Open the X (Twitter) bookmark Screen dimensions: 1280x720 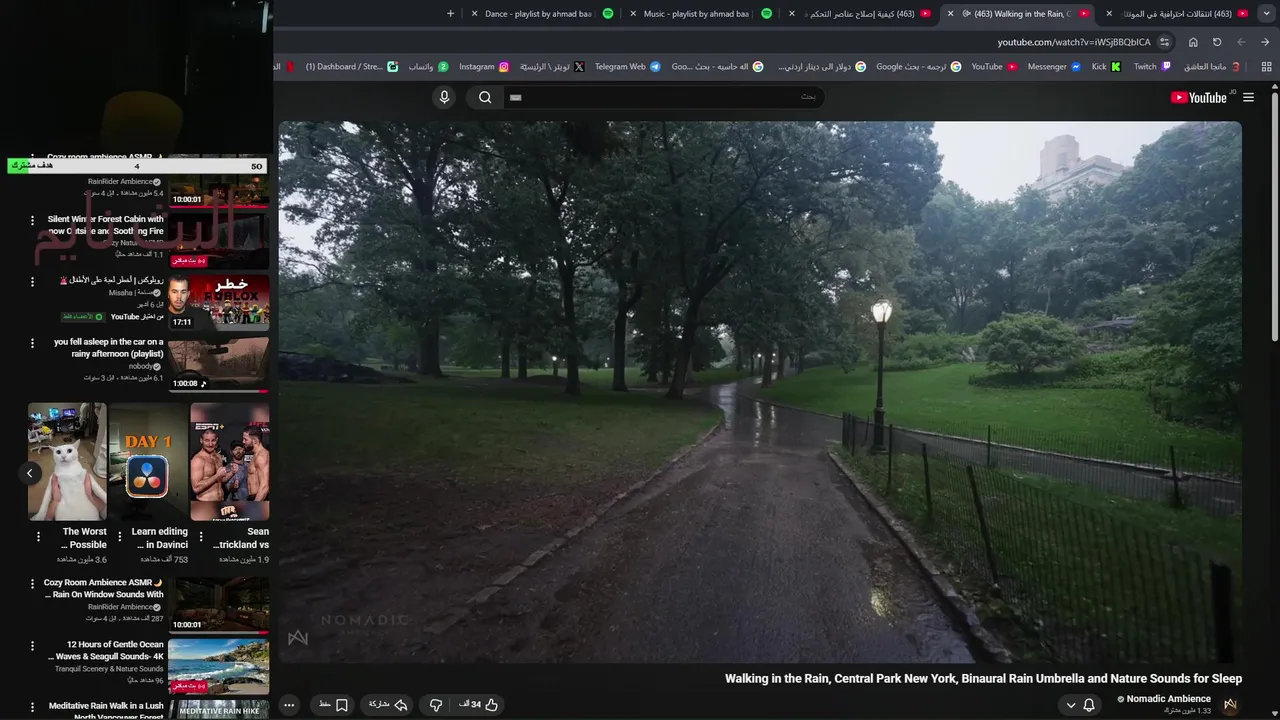click(552, 67)
